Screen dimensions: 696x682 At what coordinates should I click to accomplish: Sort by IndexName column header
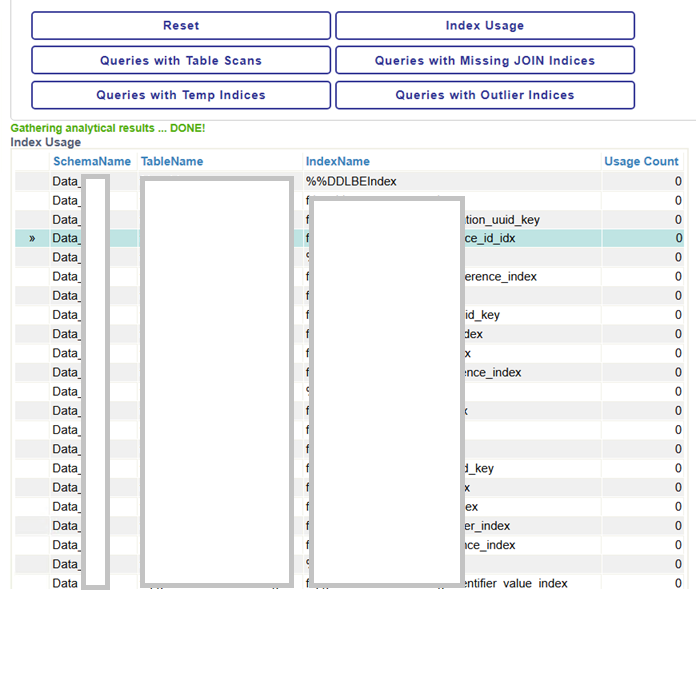point(338,162)
